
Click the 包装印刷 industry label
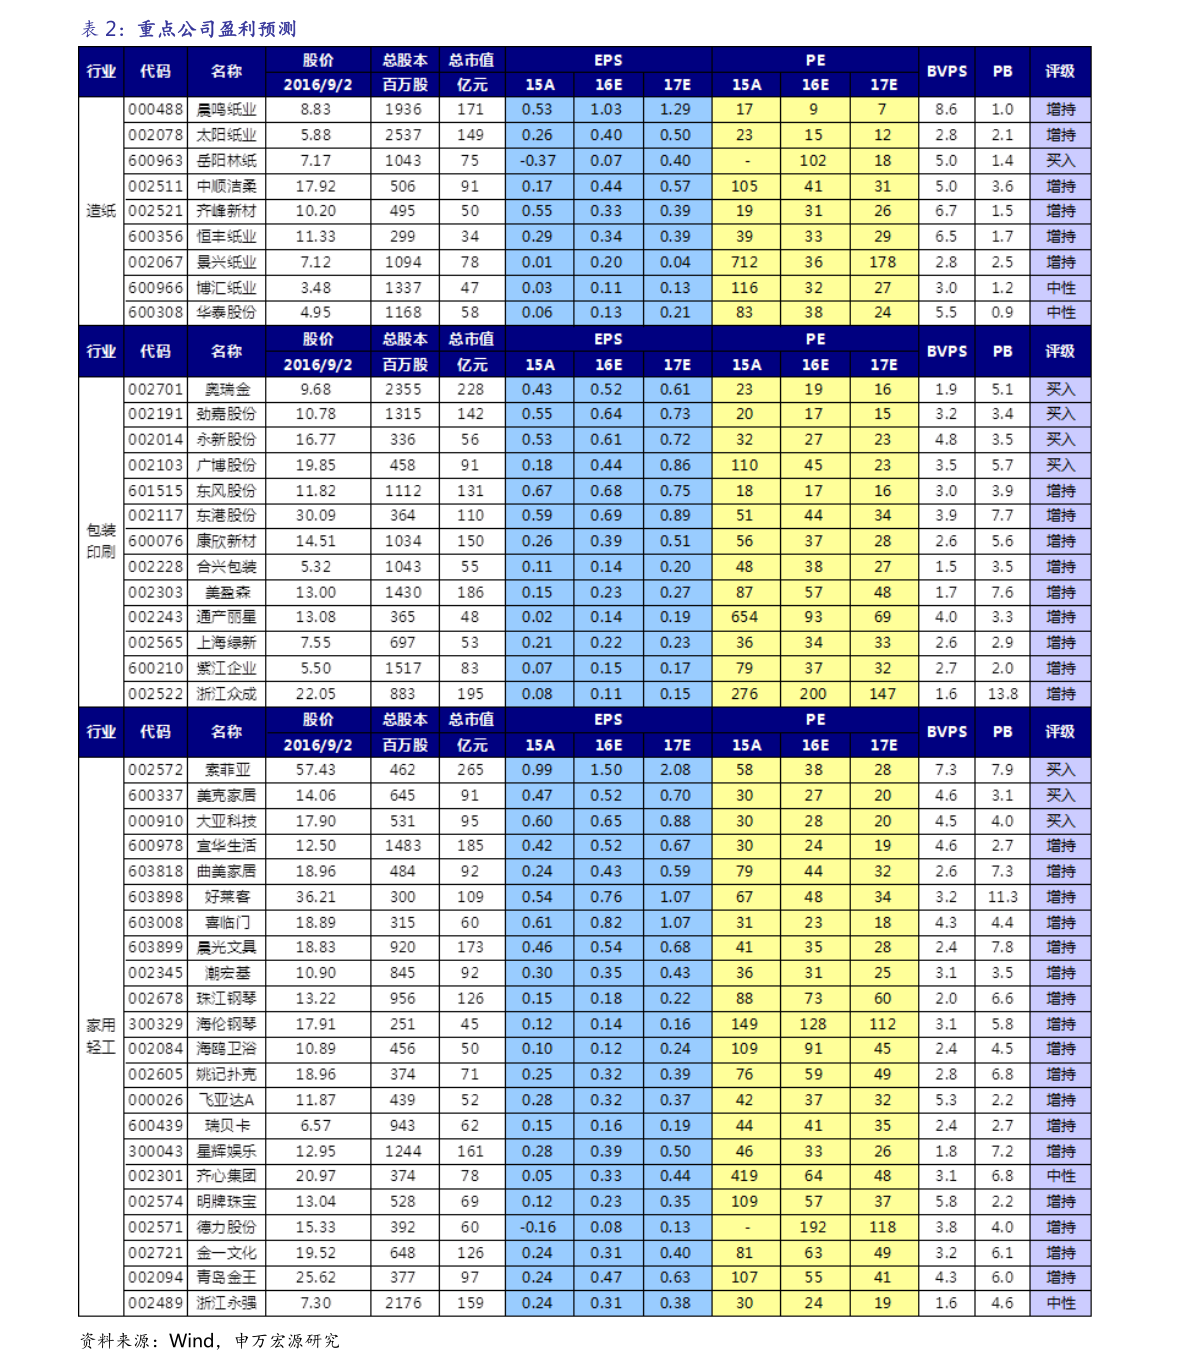click(x=101, y=541)
